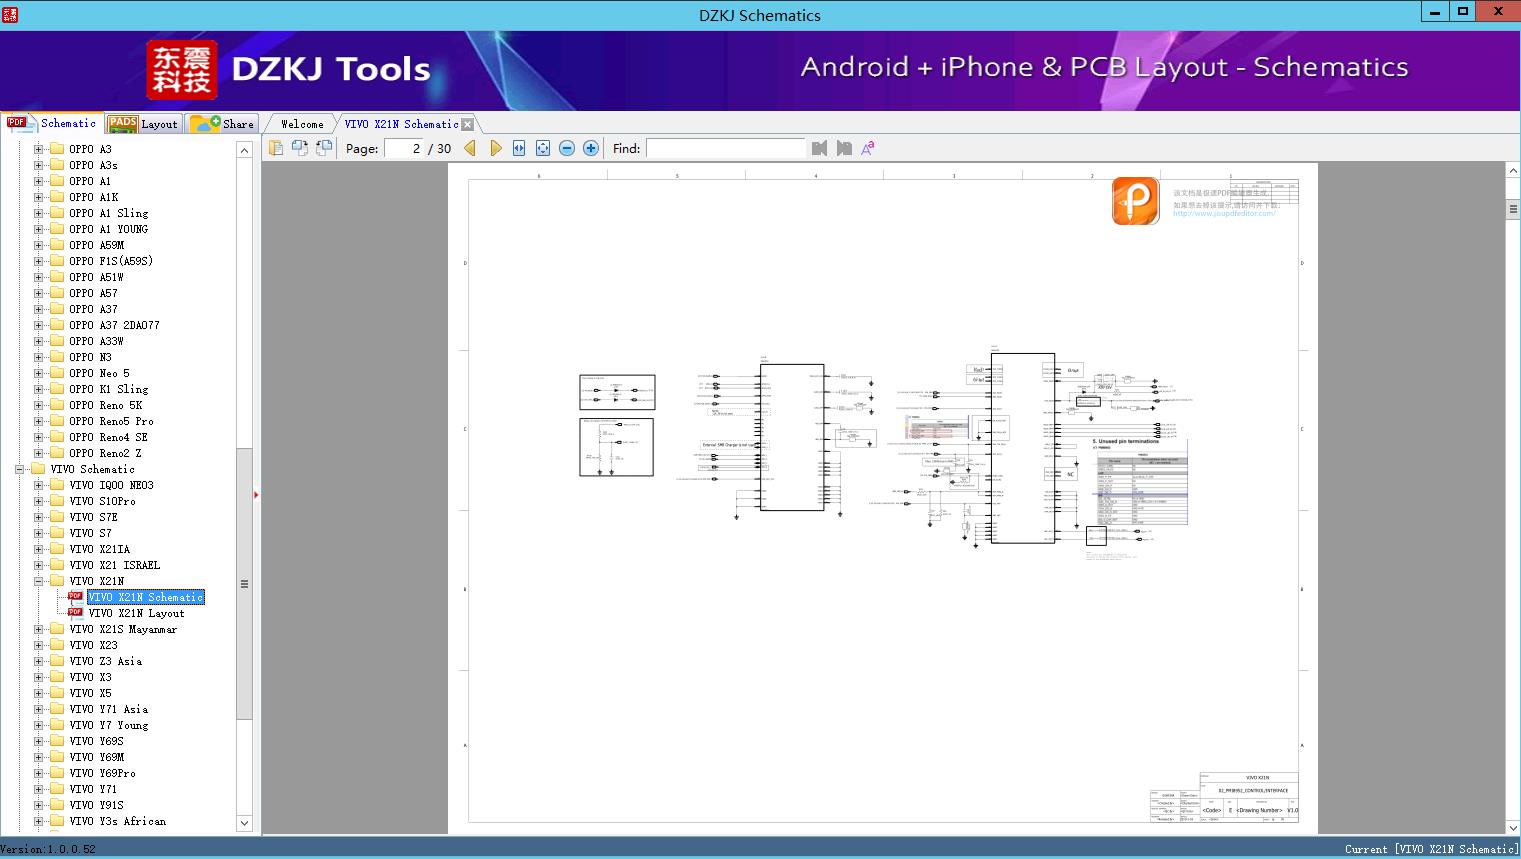
Task: Expand the VIVO IQOO NEO3 node
Action: [x=38, y=485]
